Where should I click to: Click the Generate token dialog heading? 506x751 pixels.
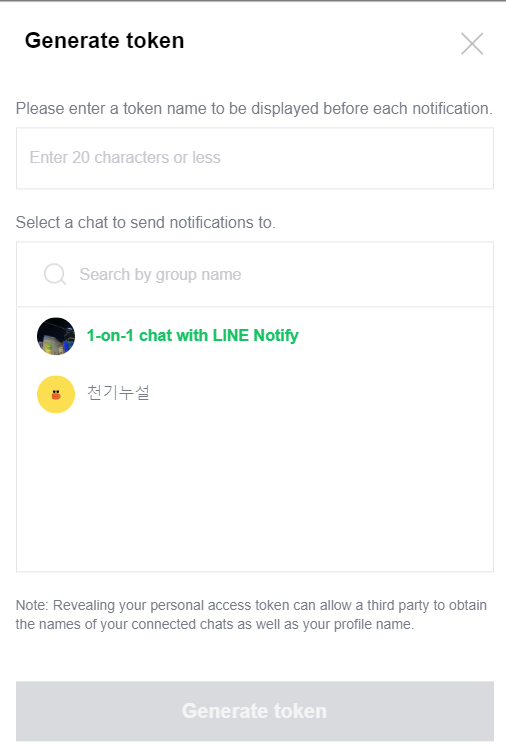click(104, 41)
